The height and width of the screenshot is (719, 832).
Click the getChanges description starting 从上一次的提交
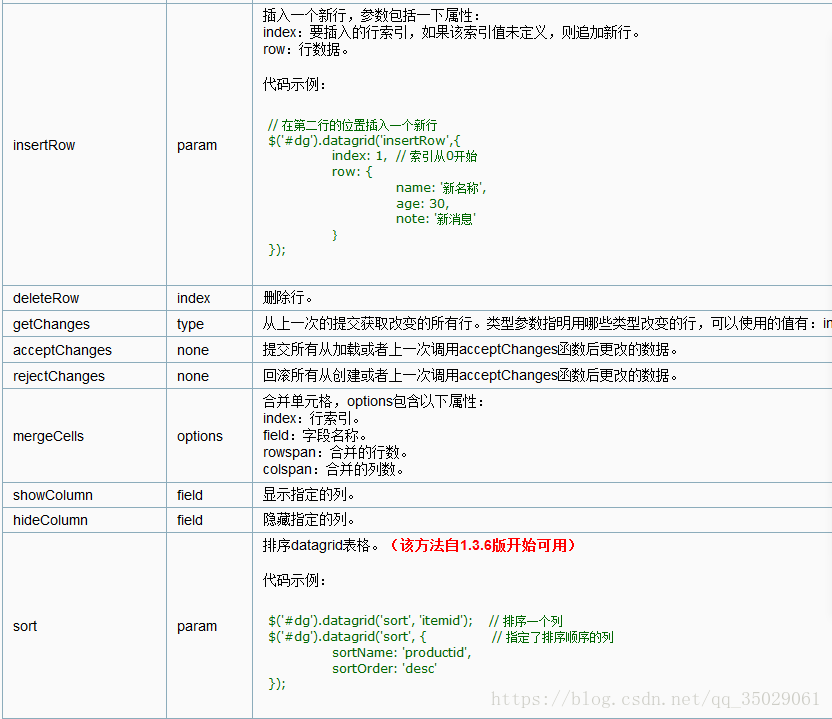point(547,324)
